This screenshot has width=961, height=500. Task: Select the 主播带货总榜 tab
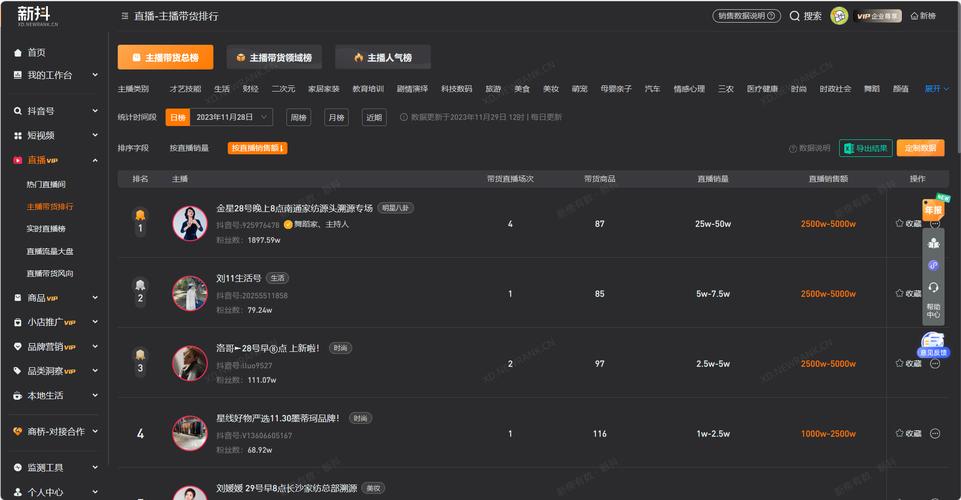point(165,57)
